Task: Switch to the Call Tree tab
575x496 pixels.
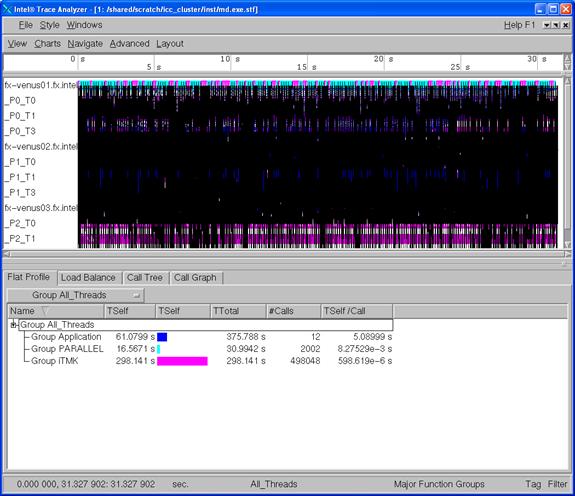Action: pyautogui.click(x=144, y=278)
